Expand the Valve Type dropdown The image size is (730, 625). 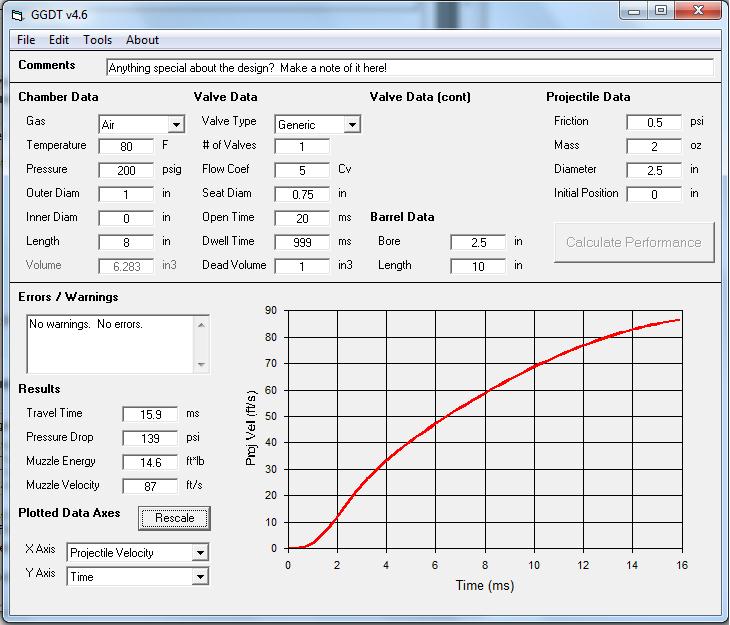pos(352,125)
